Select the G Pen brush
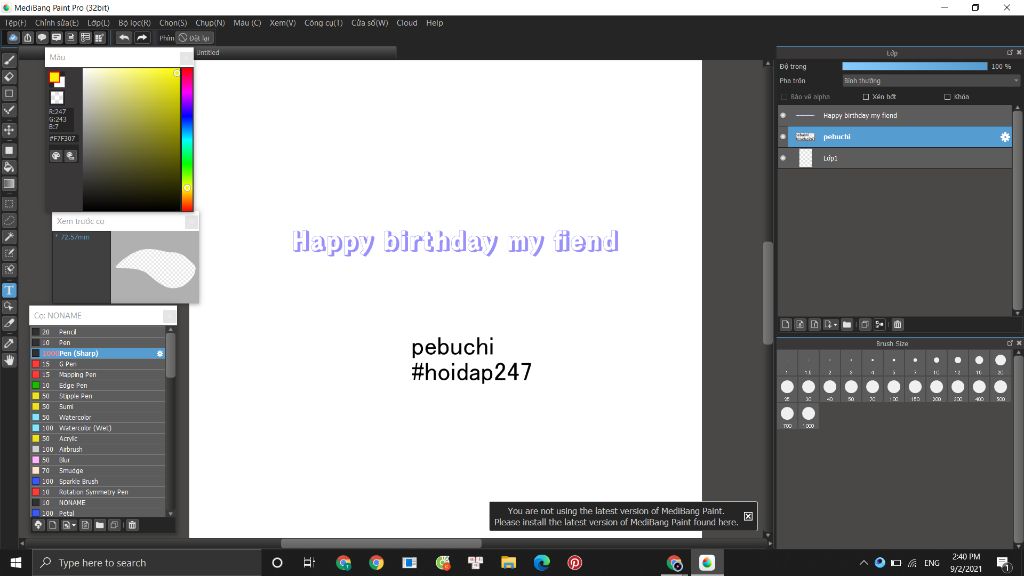The image size is (1024, 576). (x=98, y=364)
